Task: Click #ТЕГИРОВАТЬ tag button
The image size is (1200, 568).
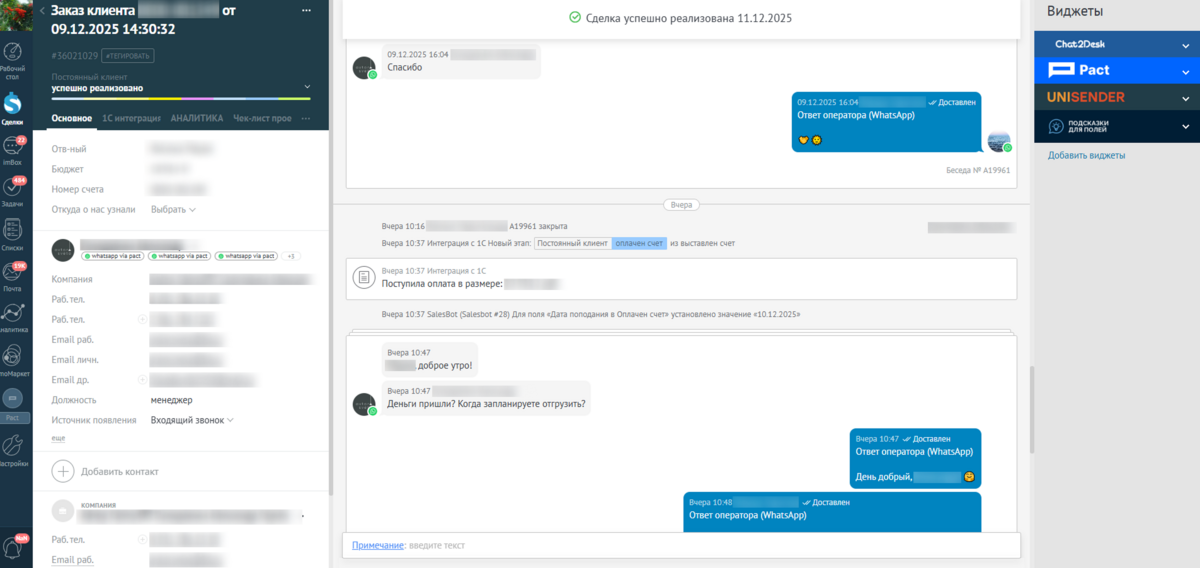Action: point(128,55)
